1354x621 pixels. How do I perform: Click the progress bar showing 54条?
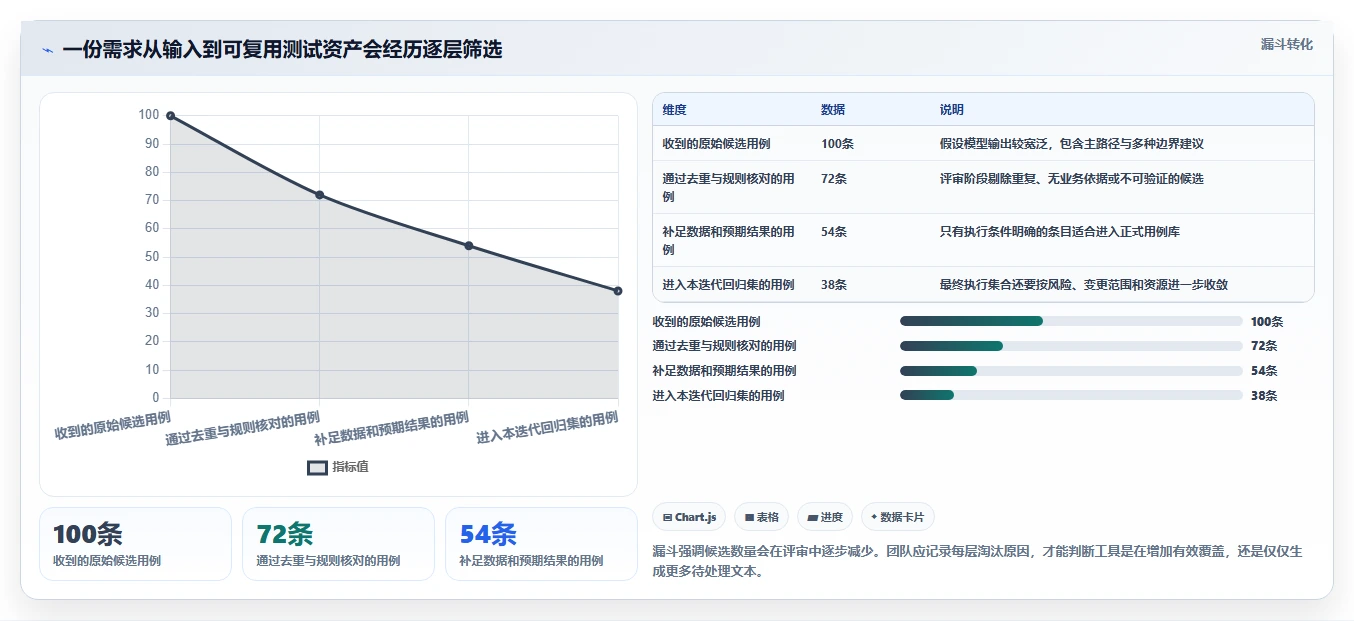tap(1071, 371)
